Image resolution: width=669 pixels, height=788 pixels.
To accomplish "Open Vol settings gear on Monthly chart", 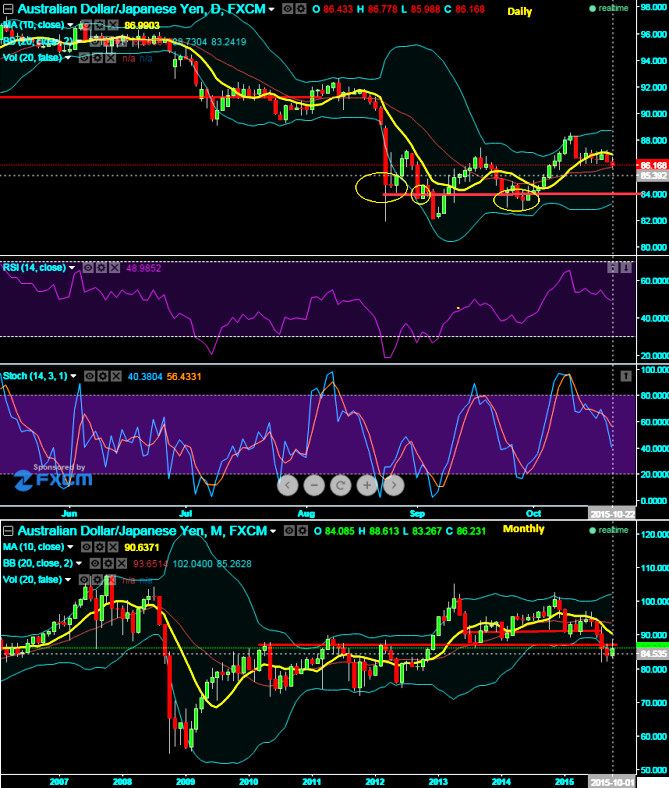I will (98, 579).
